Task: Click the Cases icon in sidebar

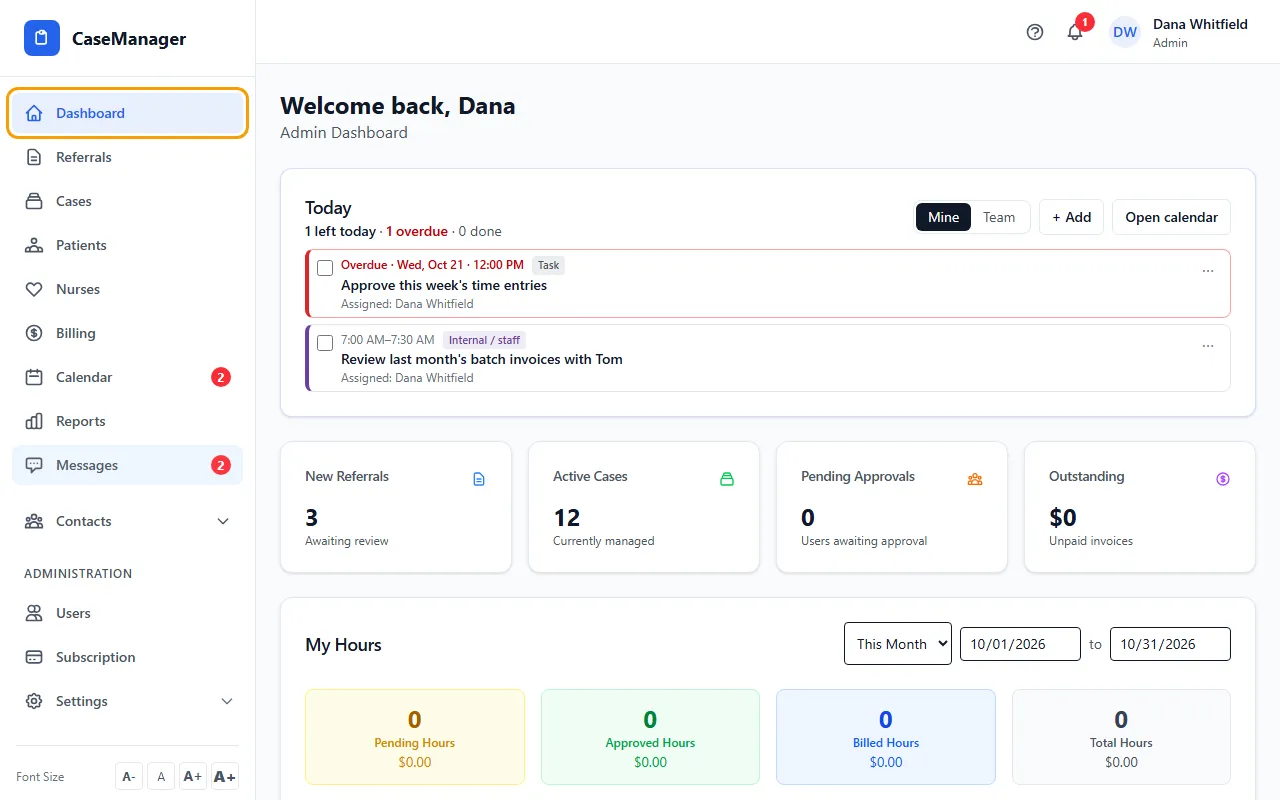Action: [x=34, y=201]
